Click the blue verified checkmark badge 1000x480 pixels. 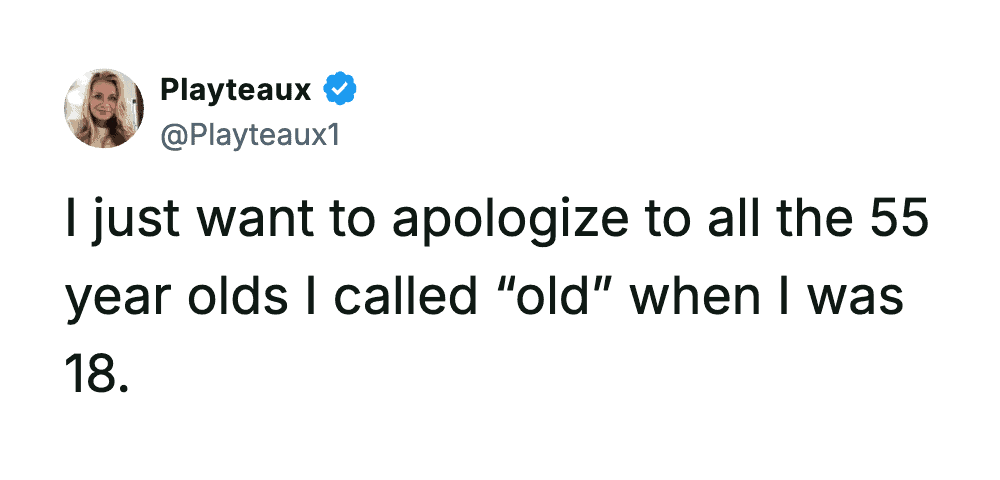pyautogui.click(x=343, y=91)
